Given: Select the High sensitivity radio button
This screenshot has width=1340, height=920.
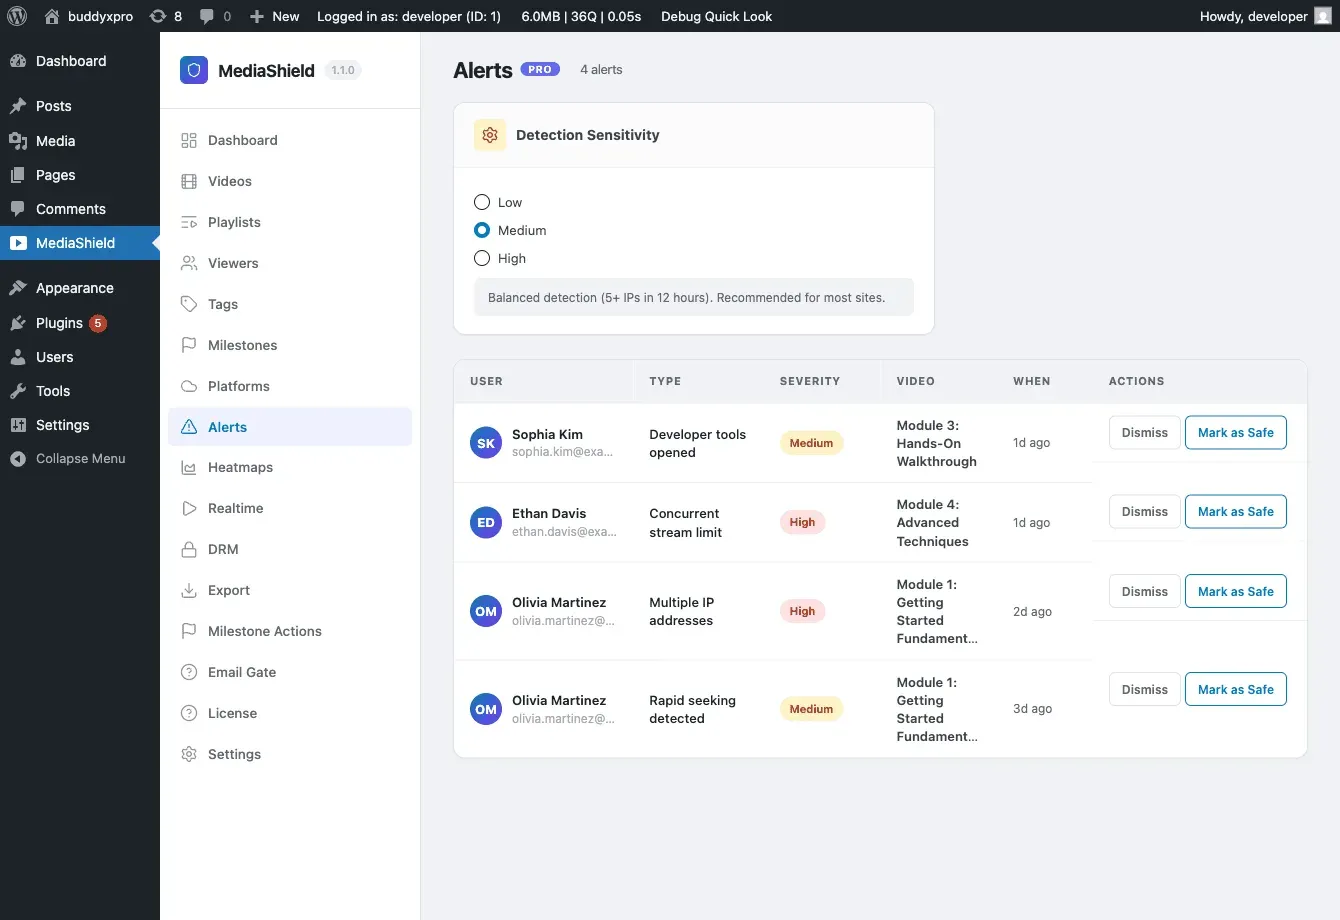Looking at the screenshot, I should tap(482, 258).
